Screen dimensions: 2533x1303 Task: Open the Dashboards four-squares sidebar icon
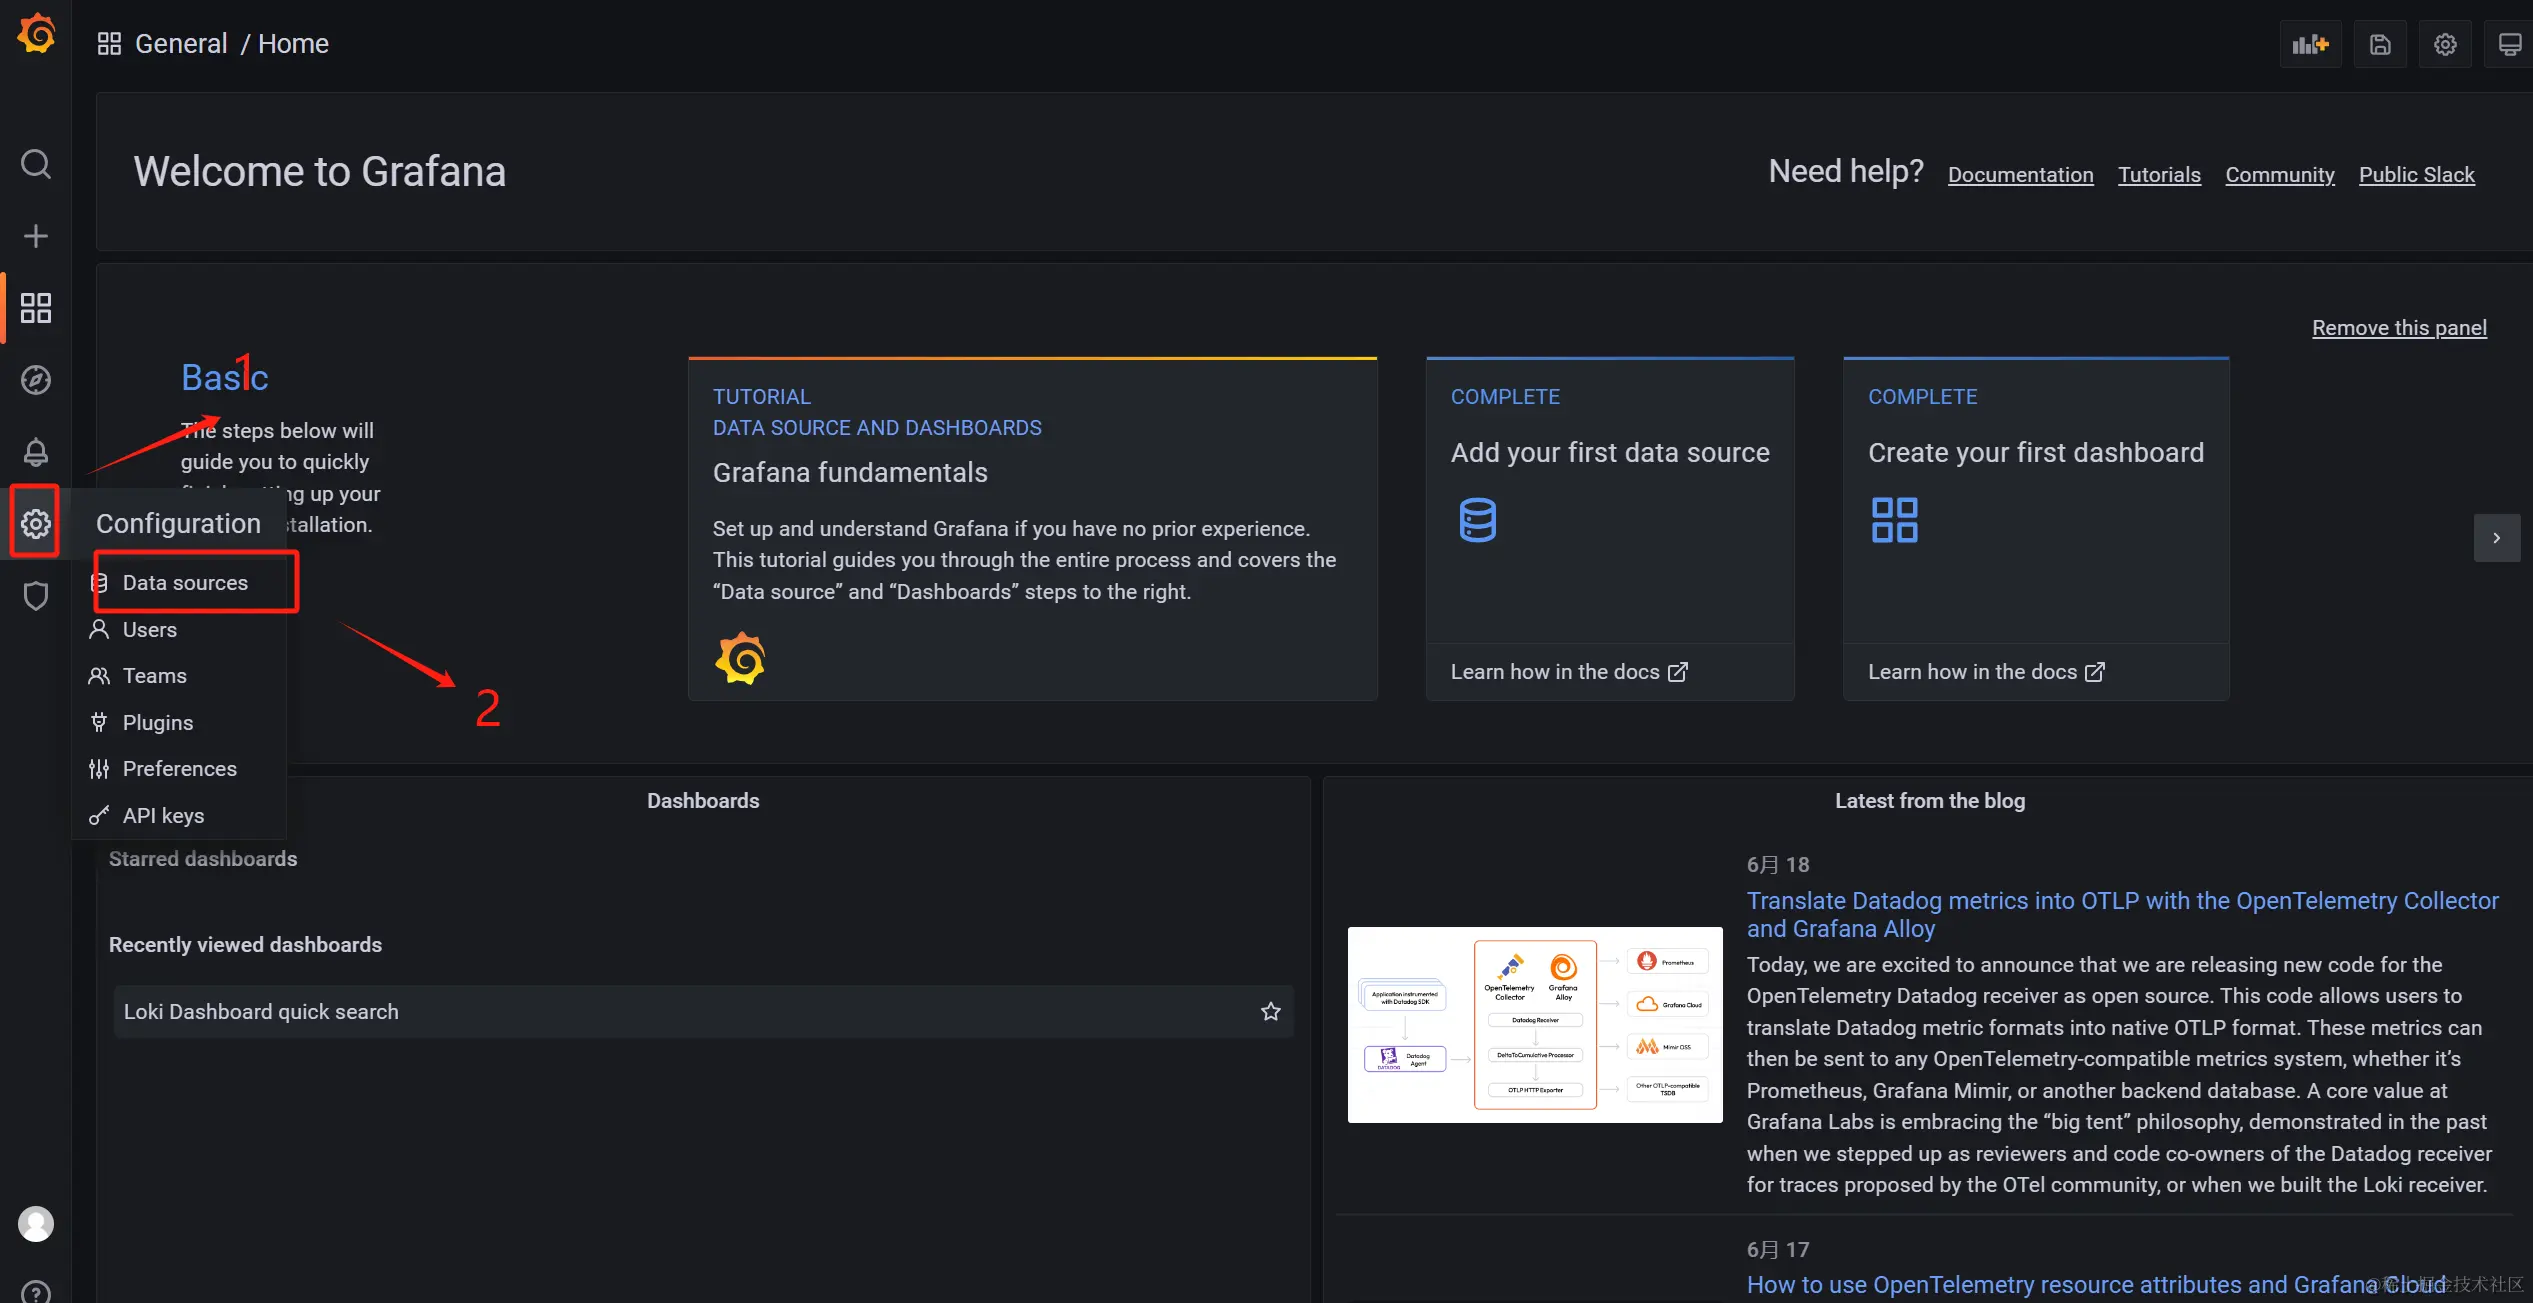tap(36, 308)
